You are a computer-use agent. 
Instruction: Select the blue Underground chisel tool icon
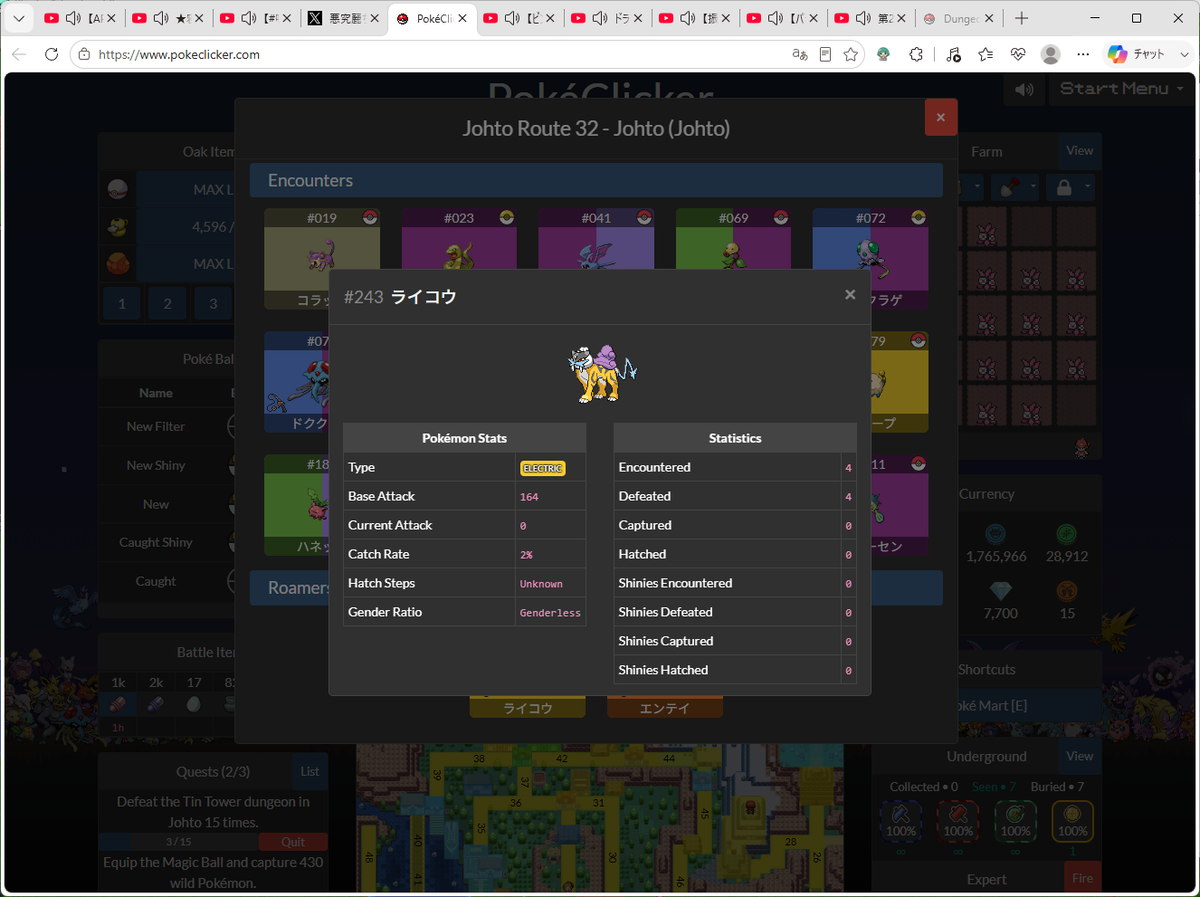point(900,822)
